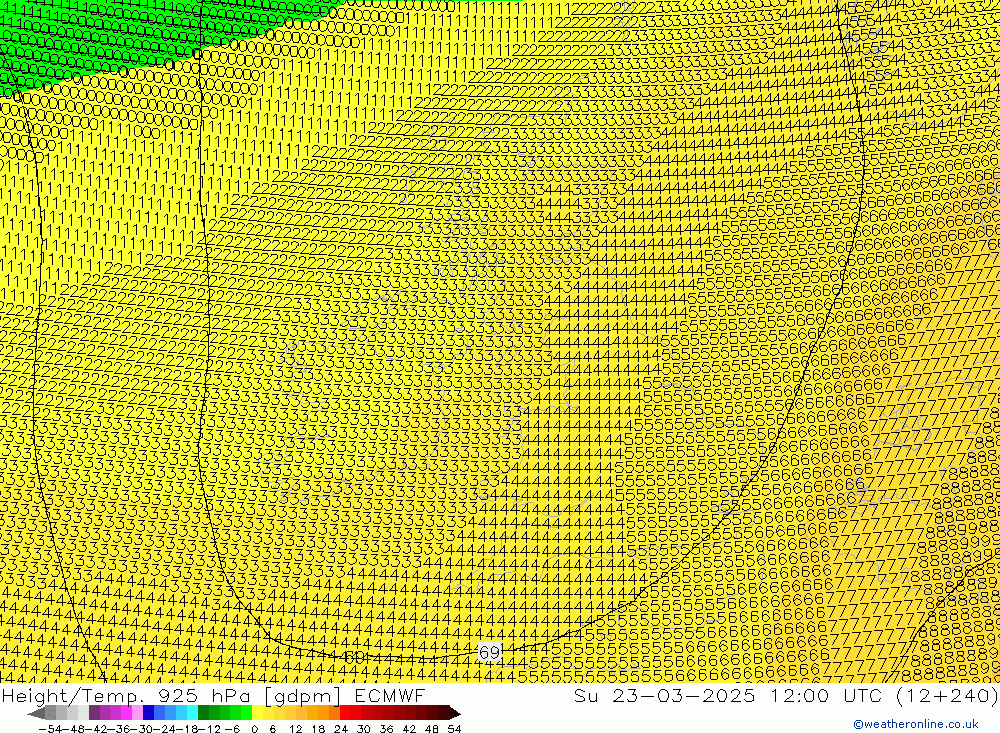The width and height of the screenshot is (1000, 733).
Task: Click the magenta swatch above the -36 label
Action: coord(126,713)
